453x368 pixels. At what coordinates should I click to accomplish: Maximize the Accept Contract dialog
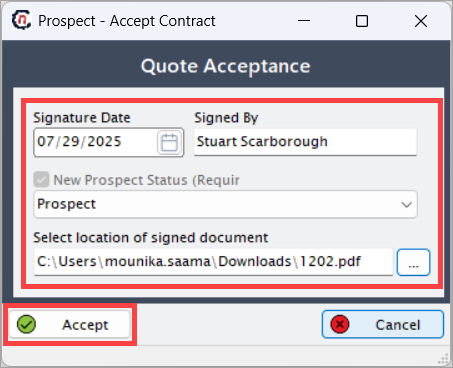tap(362, 21)
